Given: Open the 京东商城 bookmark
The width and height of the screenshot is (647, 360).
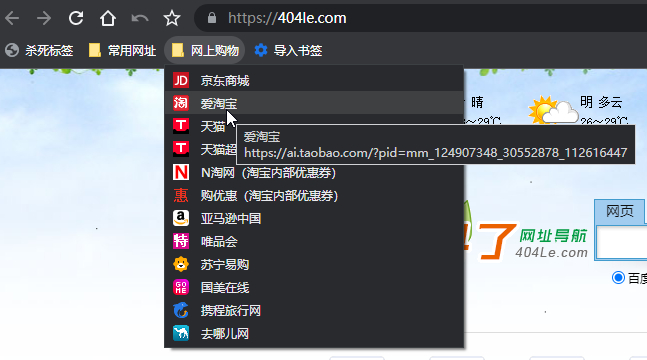Looking at the screenshot, I should click(x=314, y=81).
